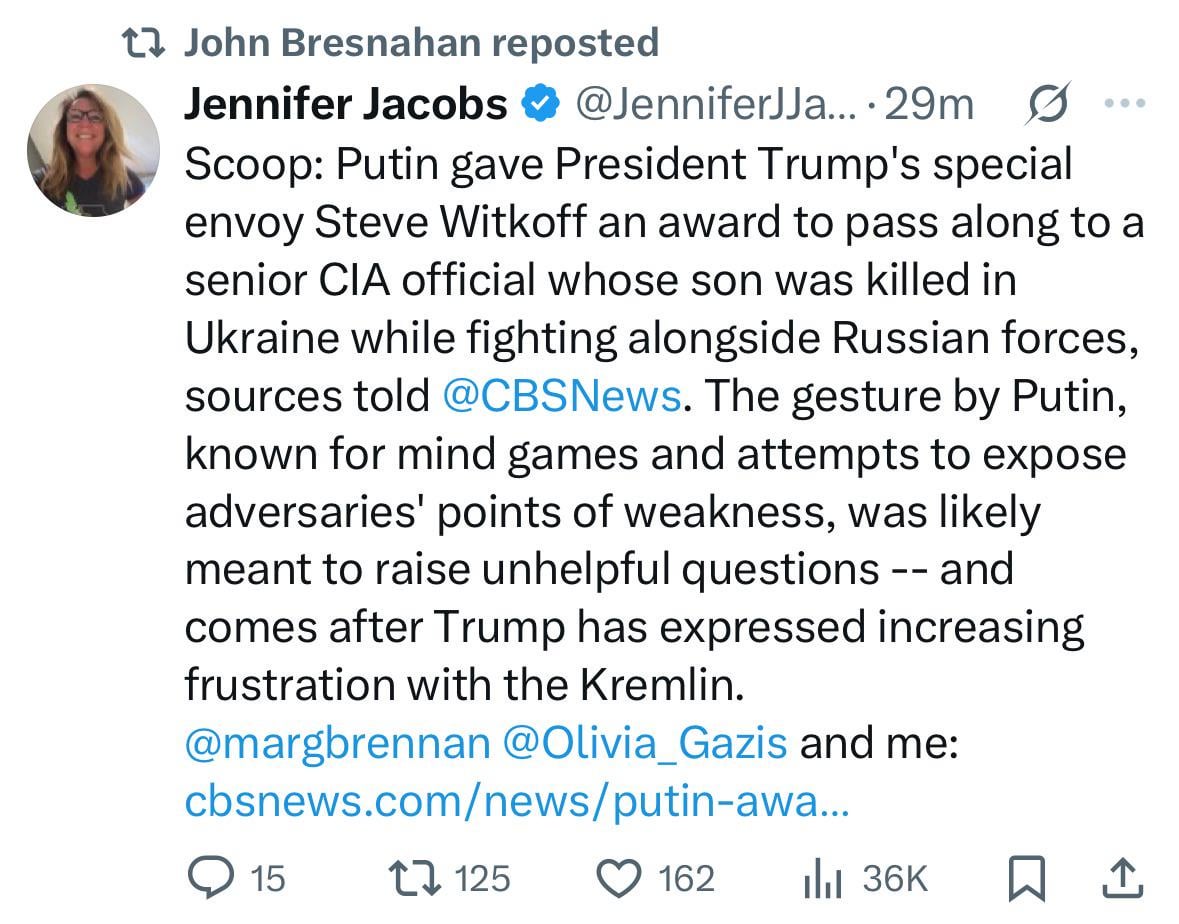Viewport: 1179px width, 924px height.
Task: Open Jennifer Jacobs profile picture
Action: 93,150
